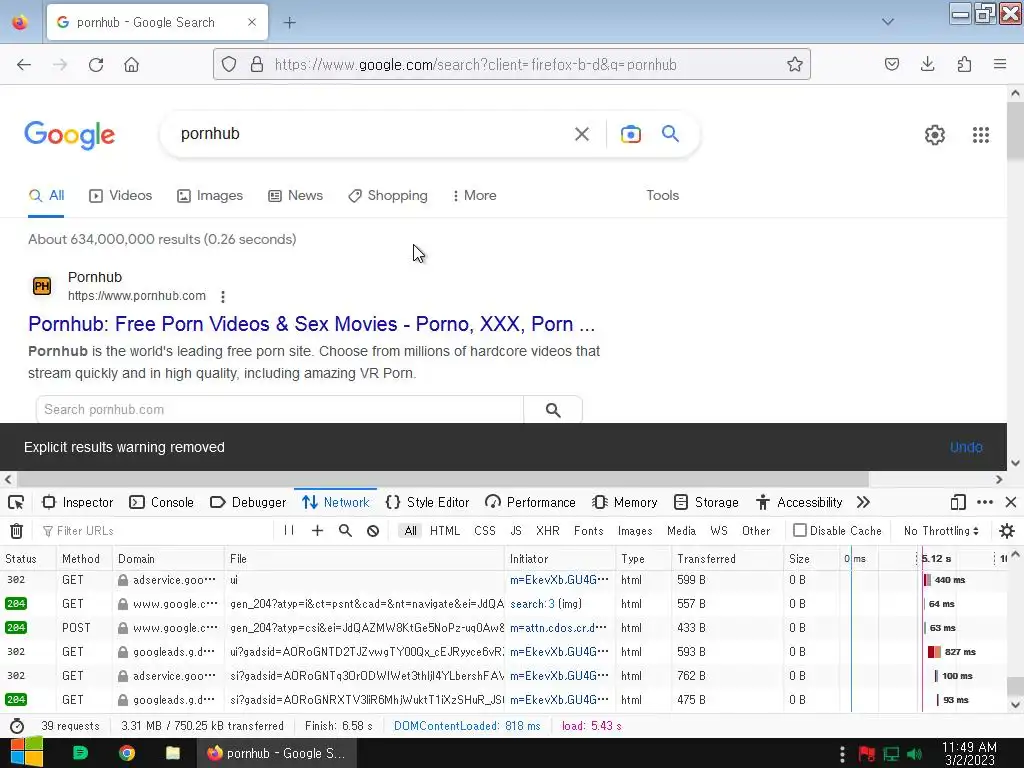Image resolution: width=1024 pixels, height=768 pixels.
Task: Expand the More search categories menu
Action: point(475,195)
